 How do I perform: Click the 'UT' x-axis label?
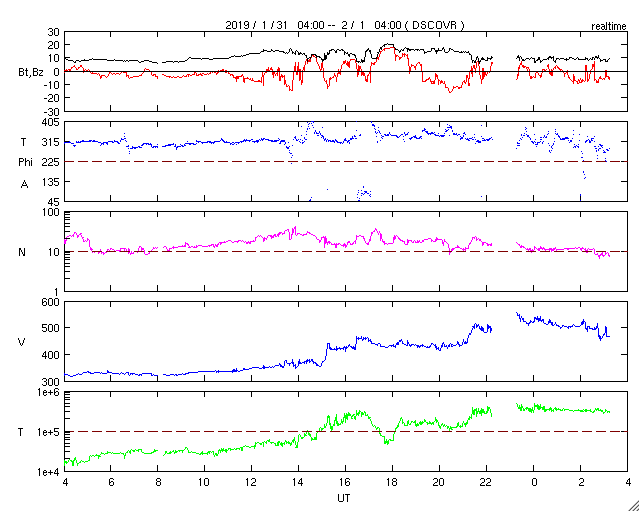[x=344, y=498]
